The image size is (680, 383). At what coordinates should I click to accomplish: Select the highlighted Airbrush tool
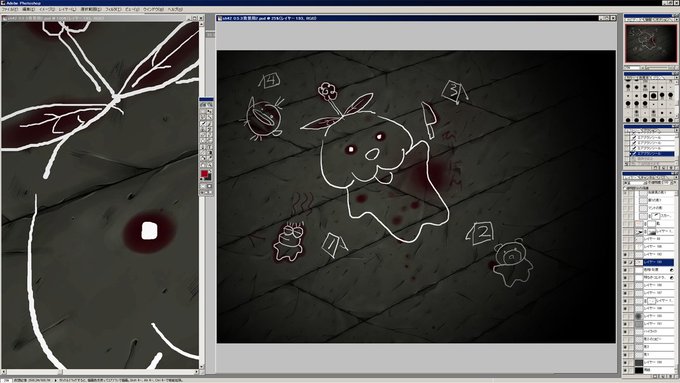tap(203, 124)
